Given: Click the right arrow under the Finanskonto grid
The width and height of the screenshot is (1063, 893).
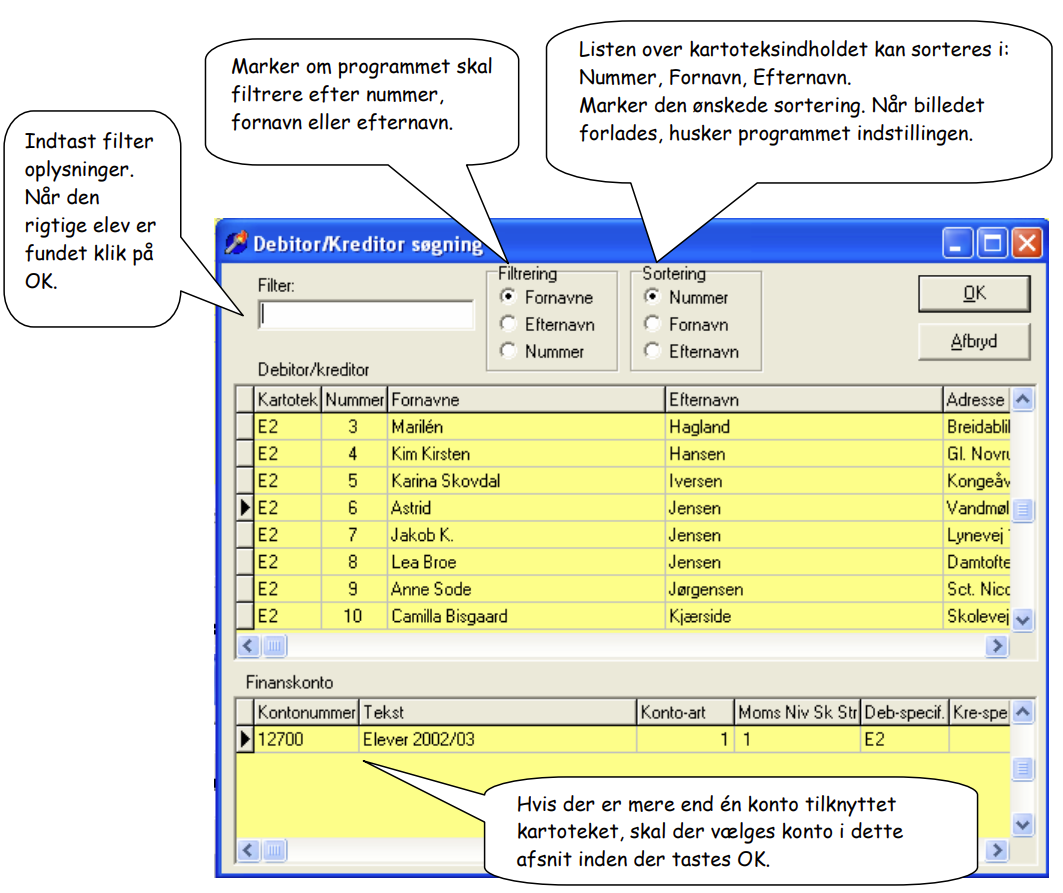Looking at the screenshot, I should point(997,850).
